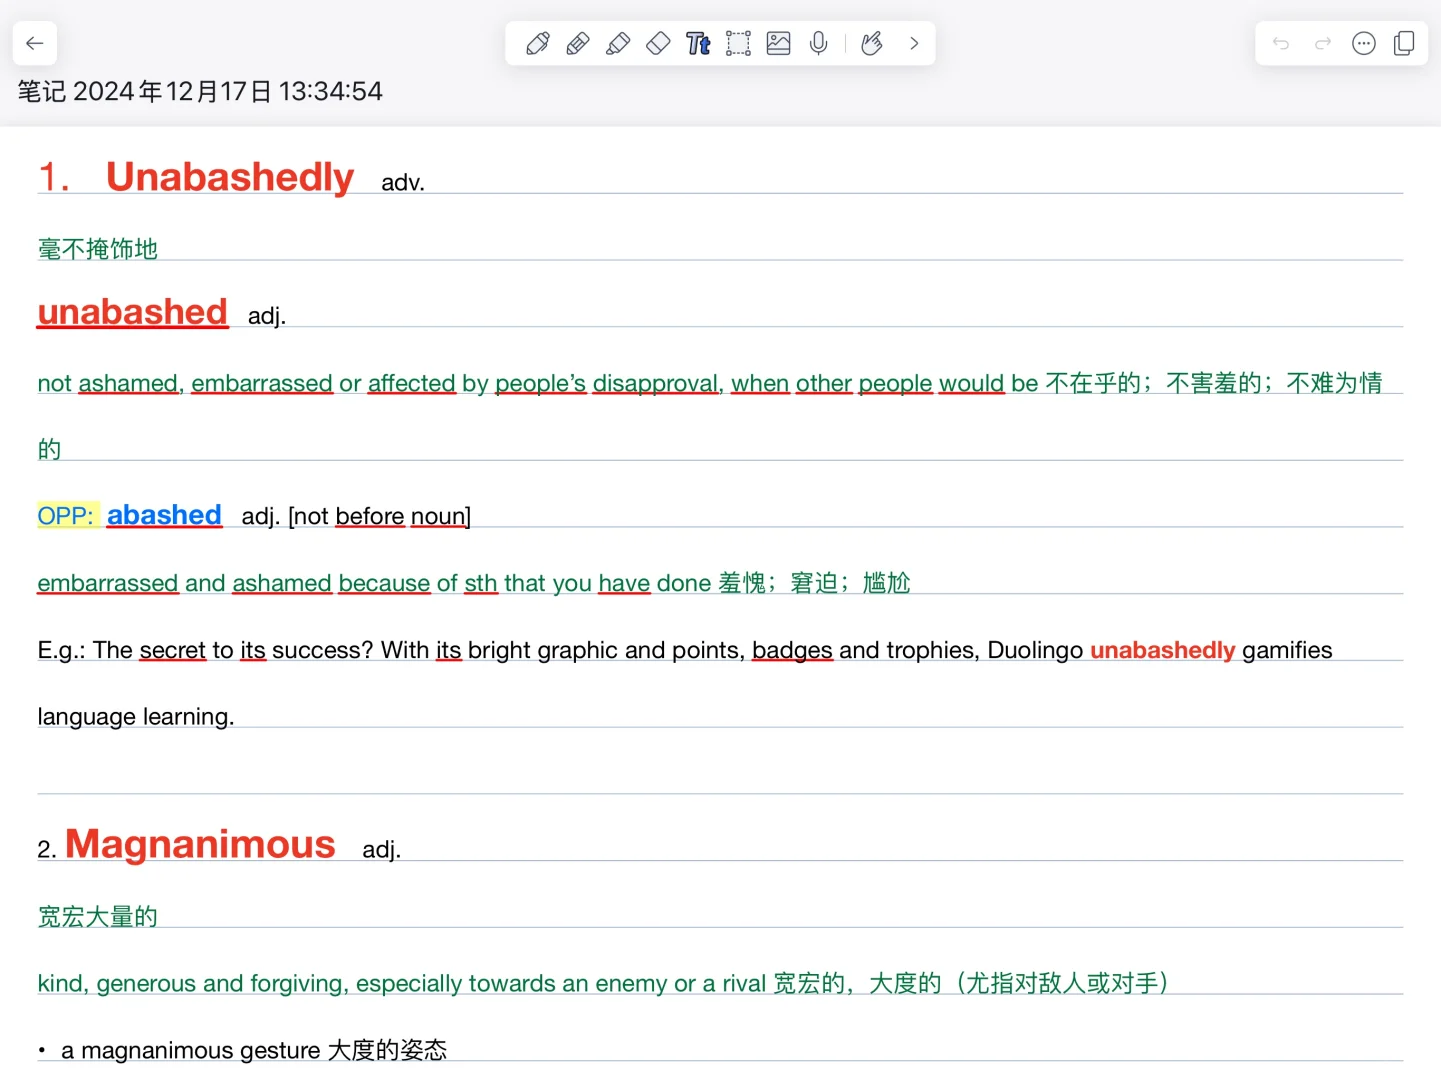1441x1080 pixels.
Task: Choose the Lasso selection tool
Action: (738, 43)
